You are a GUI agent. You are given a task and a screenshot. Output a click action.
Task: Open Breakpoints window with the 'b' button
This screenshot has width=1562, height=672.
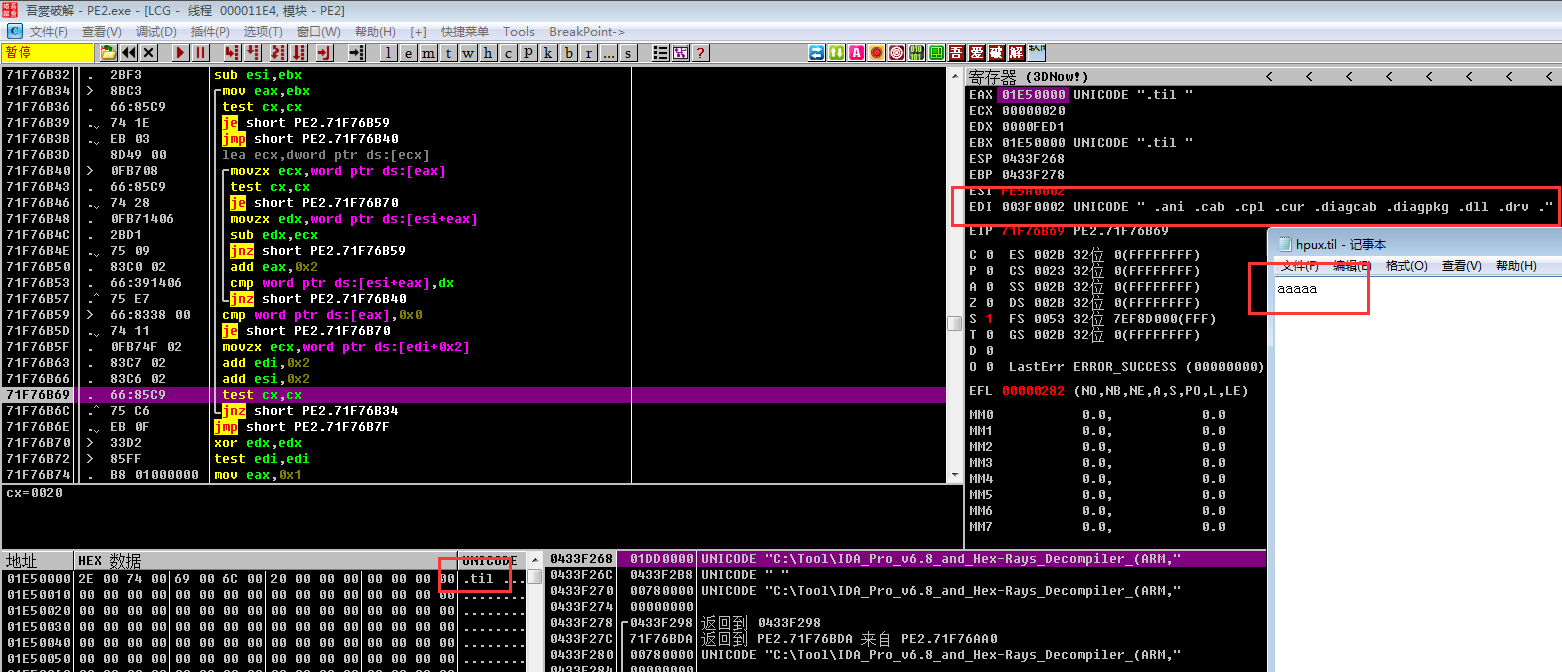point(568,53)
